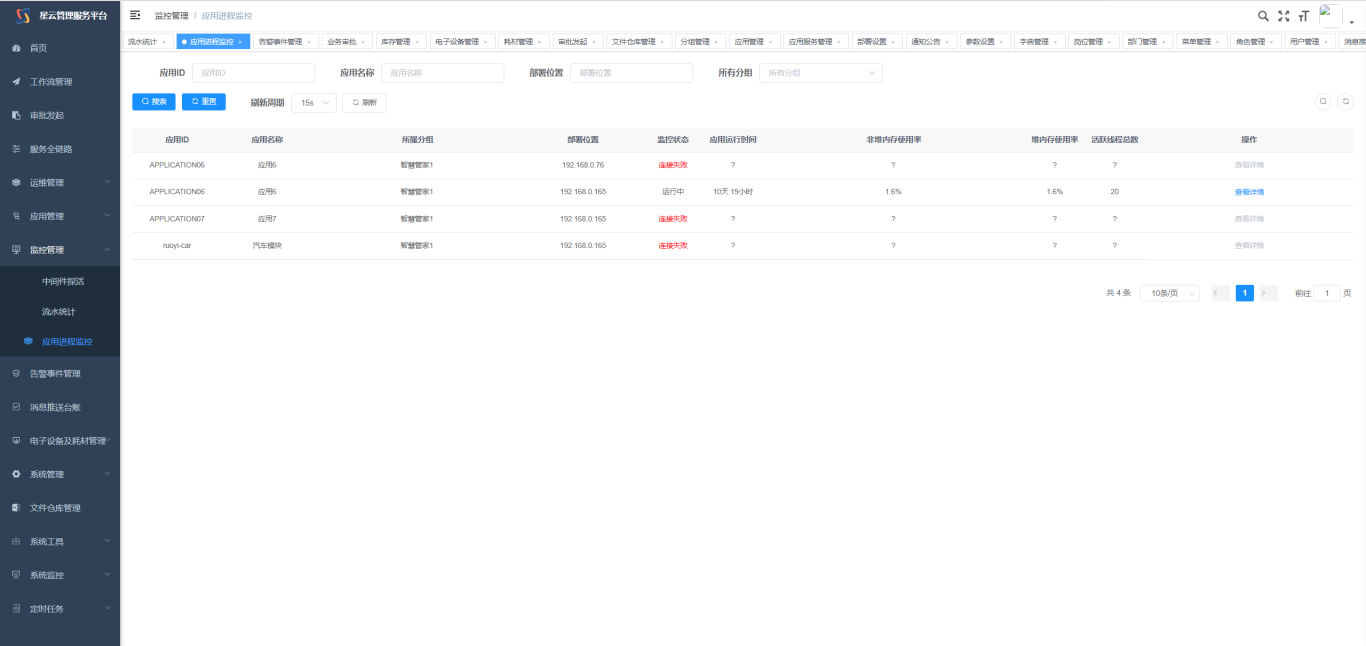Close the 流水统计 tab

[x=164, y=42]
